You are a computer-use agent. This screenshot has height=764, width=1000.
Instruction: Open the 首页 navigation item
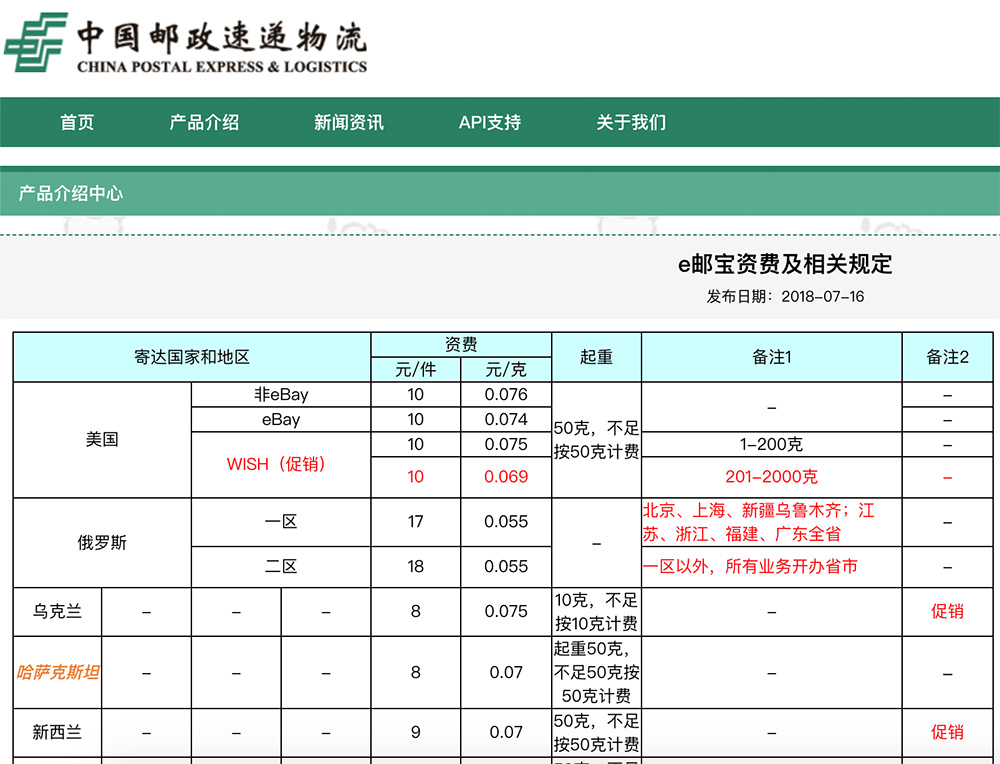coord(77,122)
